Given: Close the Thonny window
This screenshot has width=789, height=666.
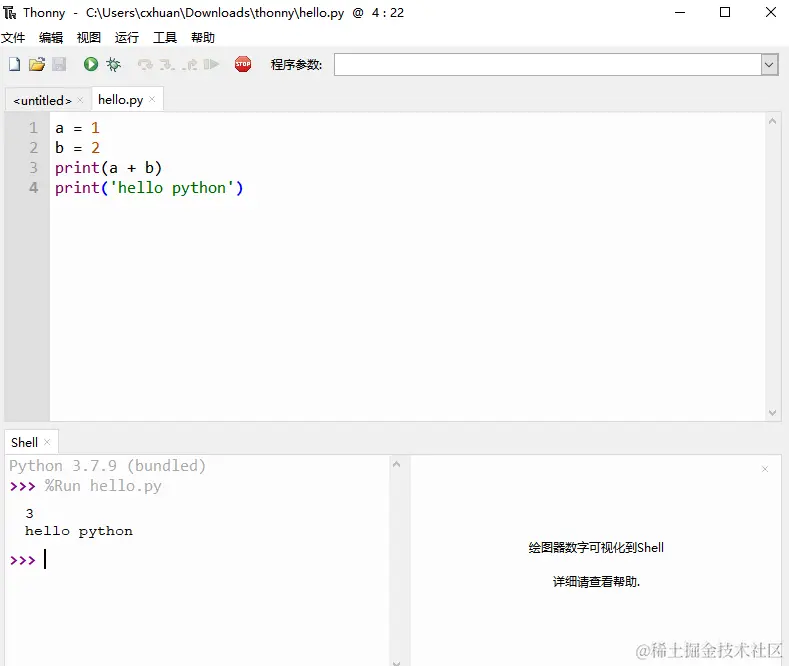Looking at the screenshot, I should click(770, 13).
